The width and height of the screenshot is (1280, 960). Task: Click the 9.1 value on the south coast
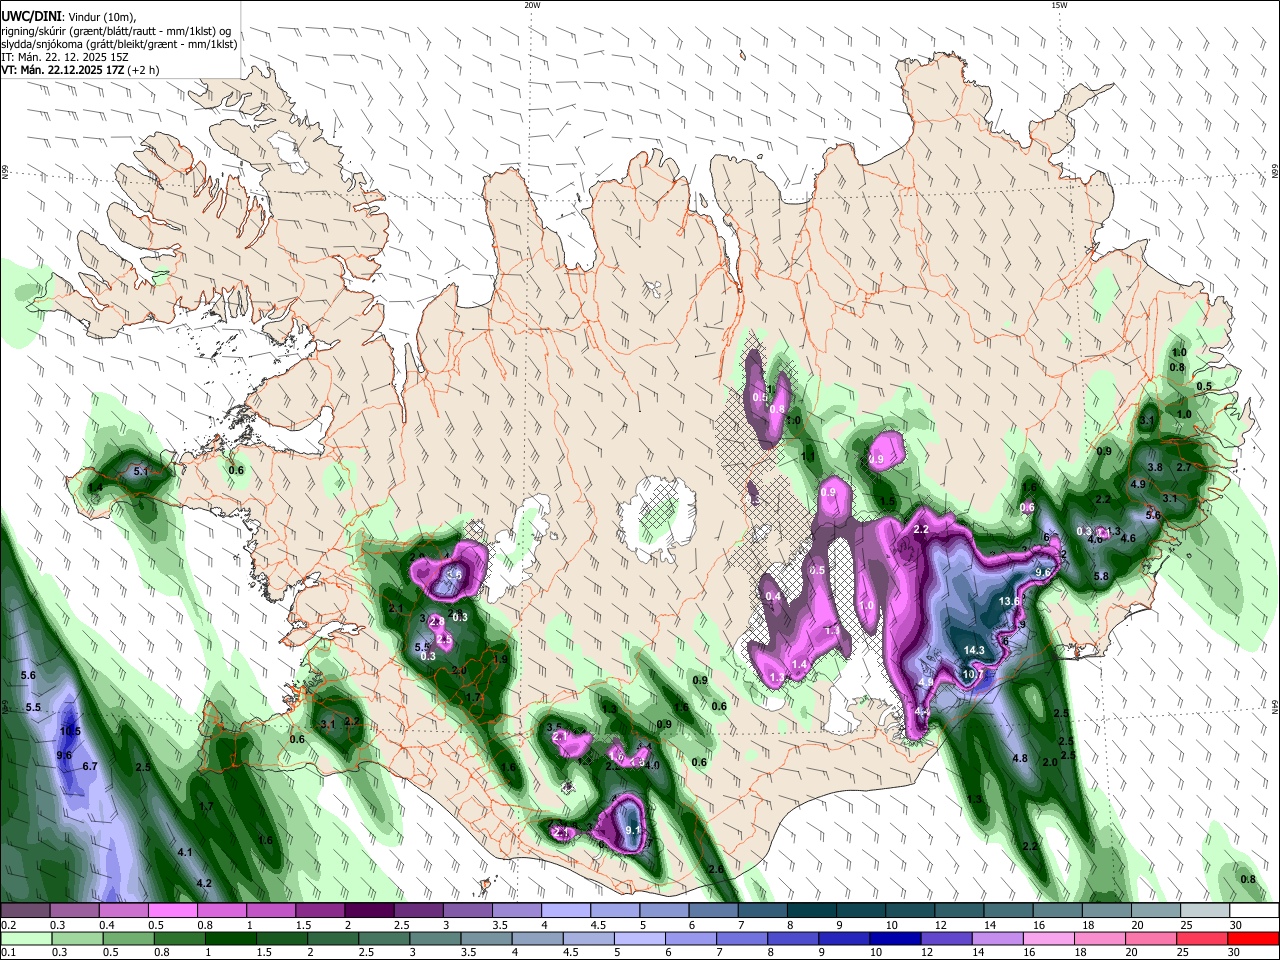[x=632, y=830]
